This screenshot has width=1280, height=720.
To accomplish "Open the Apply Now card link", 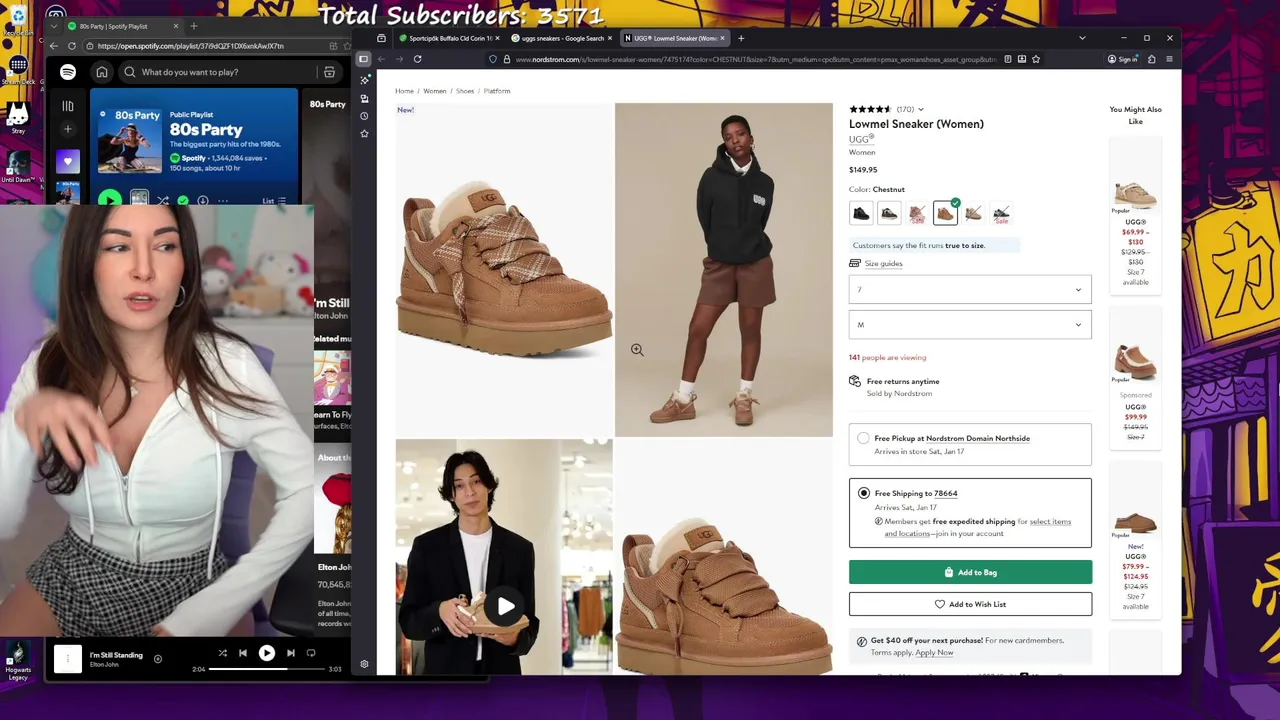I will point(934,652).
